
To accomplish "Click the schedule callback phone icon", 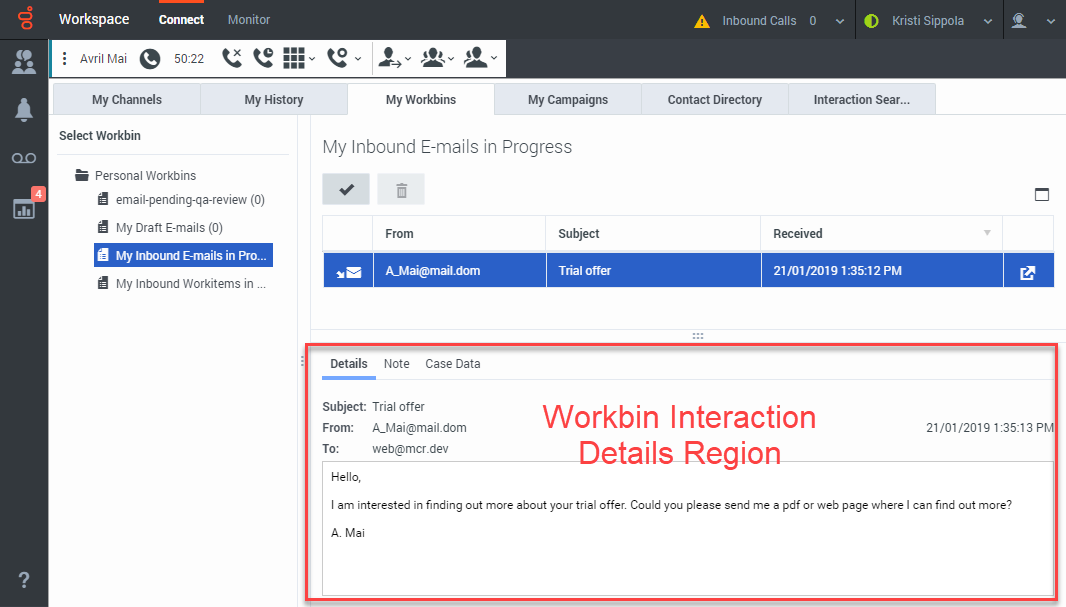I will 263,59.
